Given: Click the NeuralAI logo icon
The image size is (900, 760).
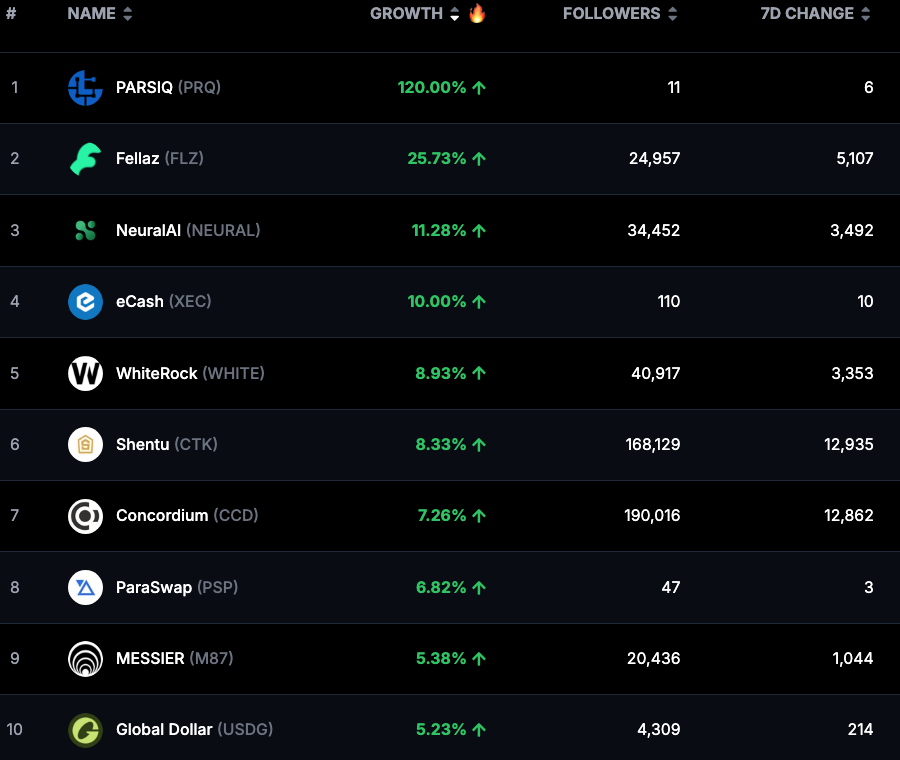Looking at the screenshot, I should point(86,231).
